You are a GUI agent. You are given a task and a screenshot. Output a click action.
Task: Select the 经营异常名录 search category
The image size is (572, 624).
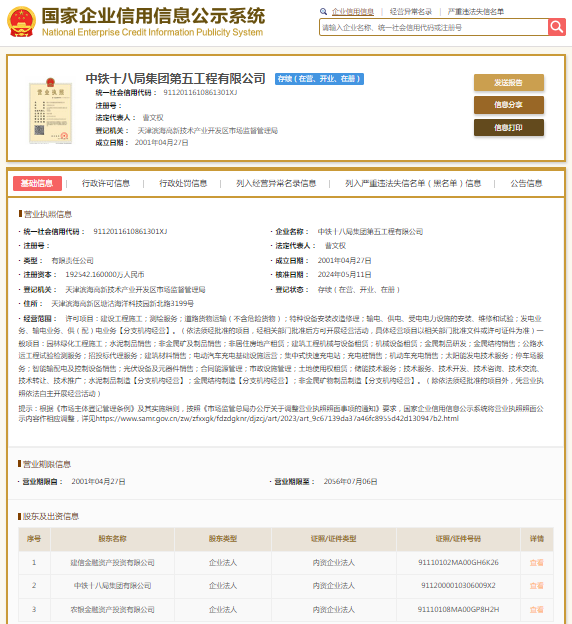(410, 12)
